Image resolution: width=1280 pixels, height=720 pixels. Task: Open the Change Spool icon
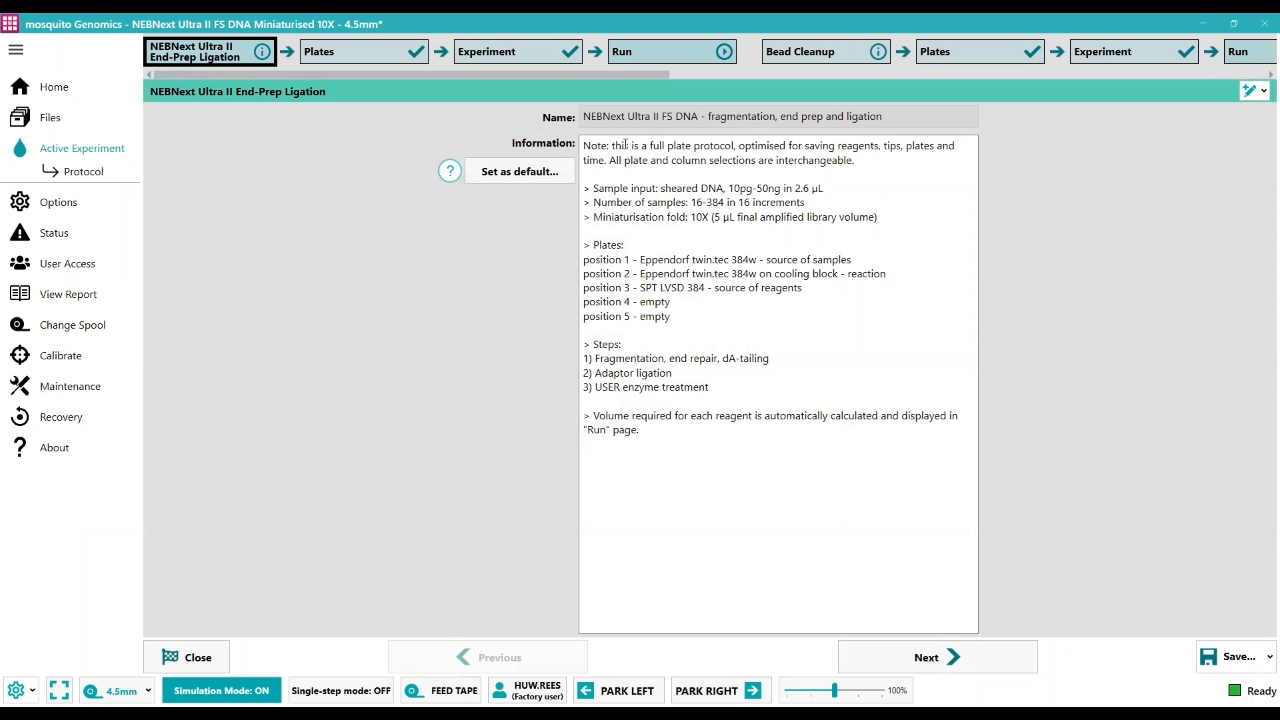pos(20,325)
